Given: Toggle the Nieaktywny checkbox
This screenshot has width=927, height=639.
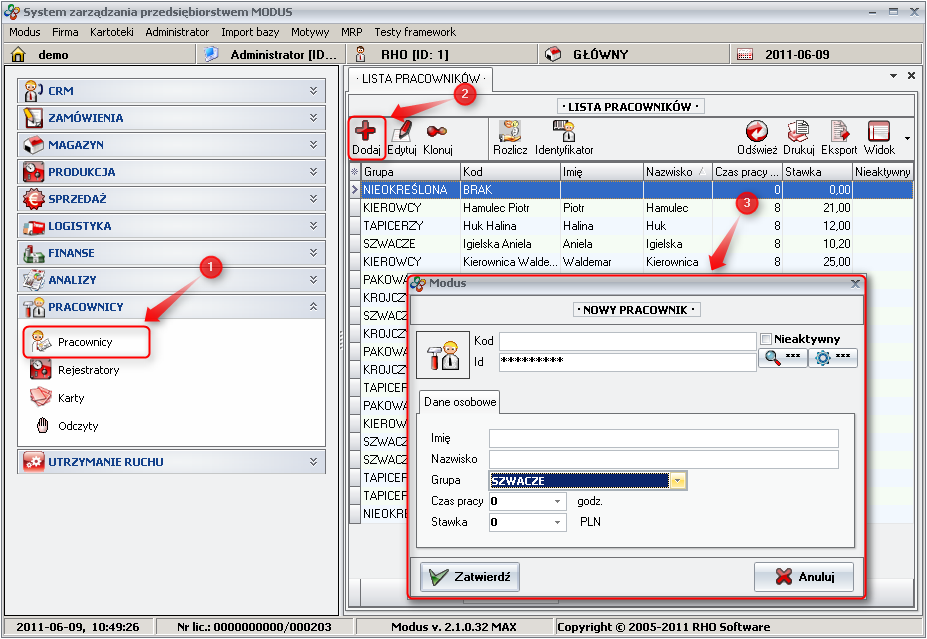Looking at the screenshot, I should pyautogui.click(x=767, y=339).
